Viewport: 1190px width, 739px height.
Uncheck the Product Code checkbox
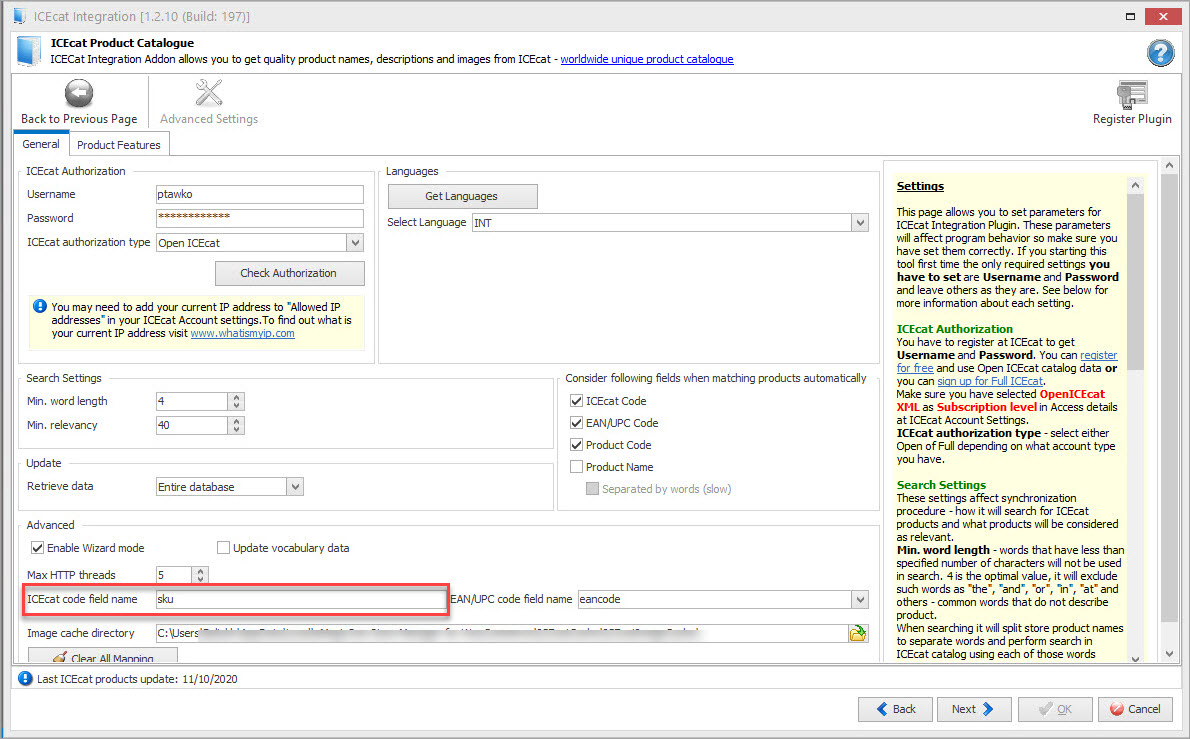(x=576, y=445)
